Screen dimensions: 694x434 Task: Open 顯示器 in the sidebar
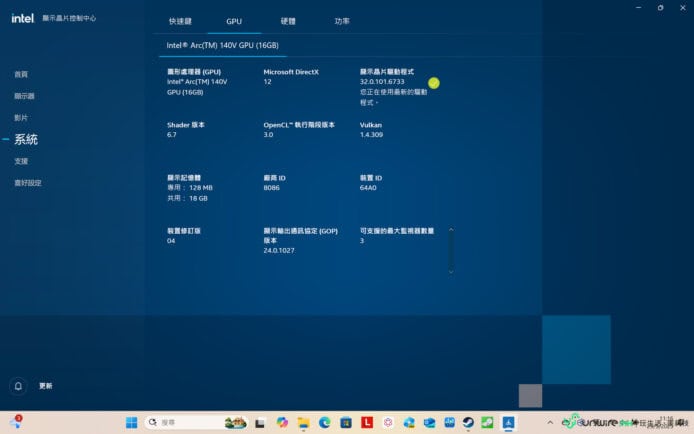click(x=24, y=96)
